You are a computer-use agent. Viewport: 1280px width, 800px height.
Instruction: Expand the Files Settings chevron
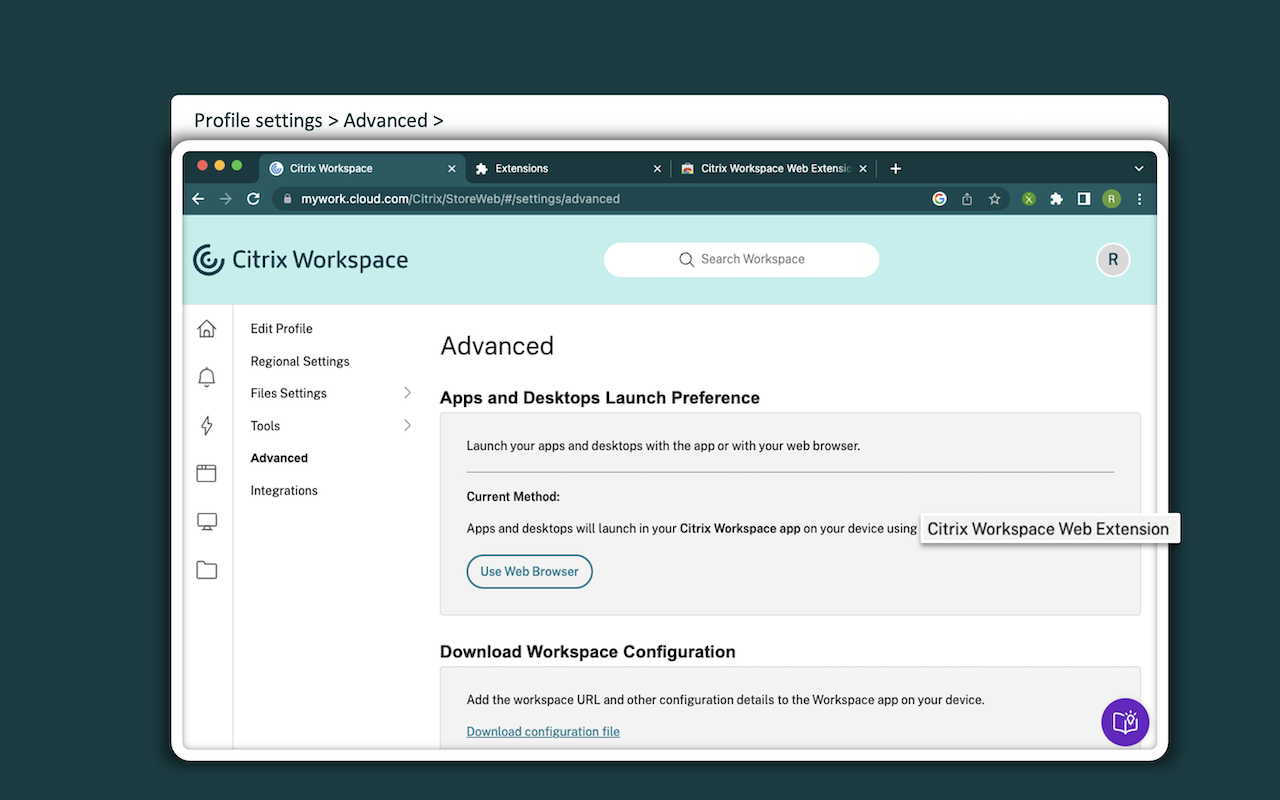click(408, 393)
